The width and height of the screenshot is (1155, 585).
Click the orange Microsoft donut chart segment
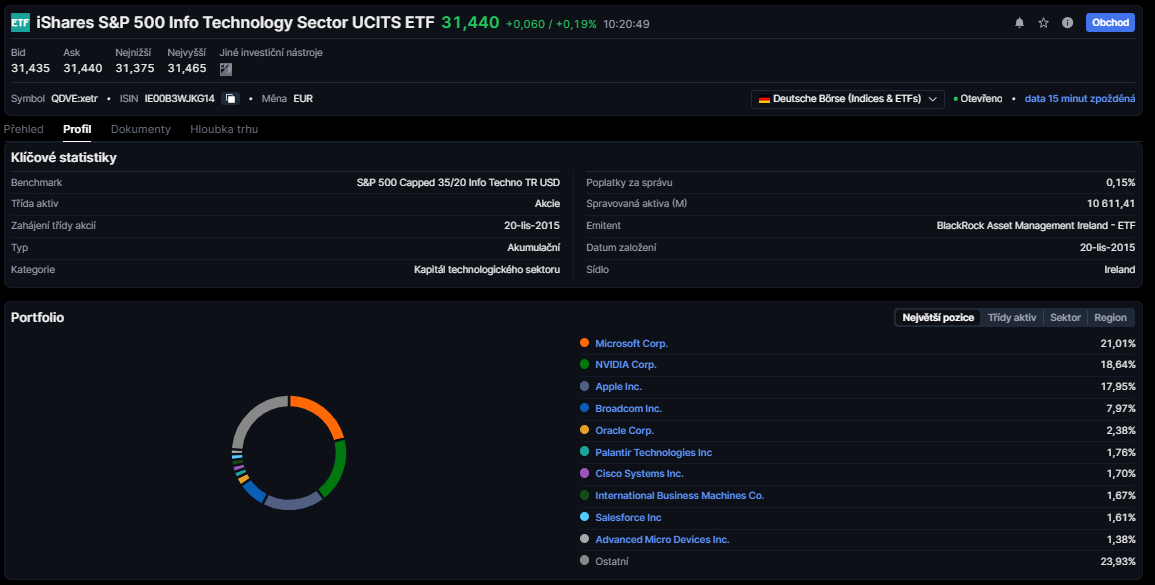coord(323,412)
